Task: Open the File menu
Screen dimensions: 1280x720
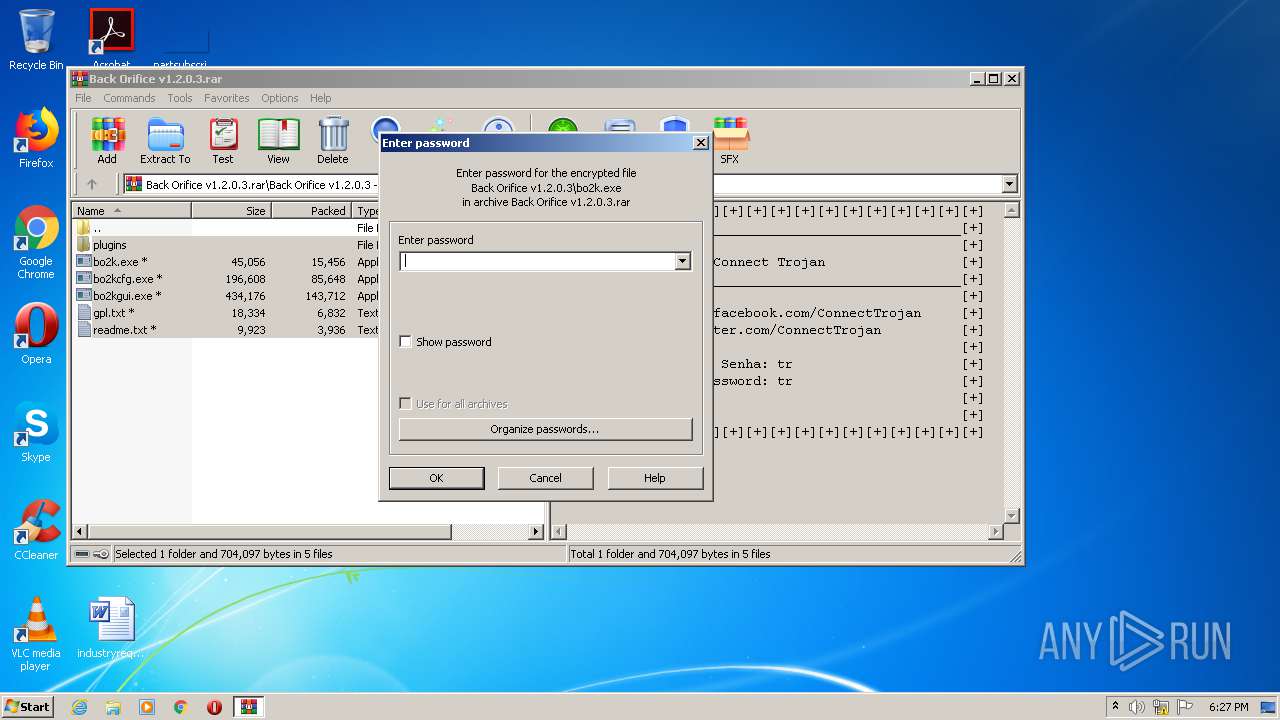Action: click(83, 98)
